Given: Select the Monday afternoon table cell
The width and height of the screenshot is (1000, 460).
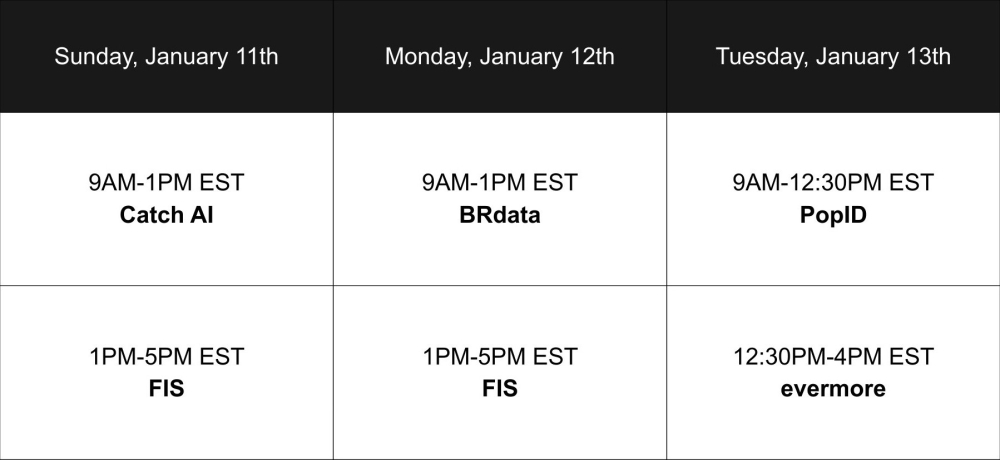Looking at the screenshot, I should pyautogui.click(x=499, y=425).
